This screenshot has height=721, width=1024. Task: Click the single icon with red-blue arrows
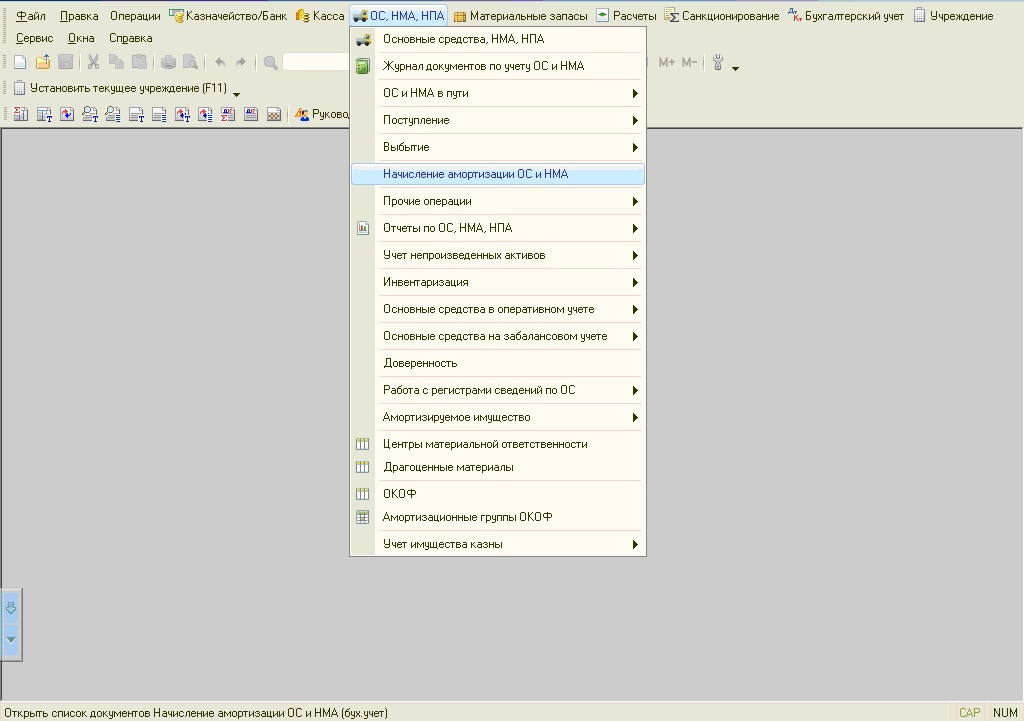(67, 114)
